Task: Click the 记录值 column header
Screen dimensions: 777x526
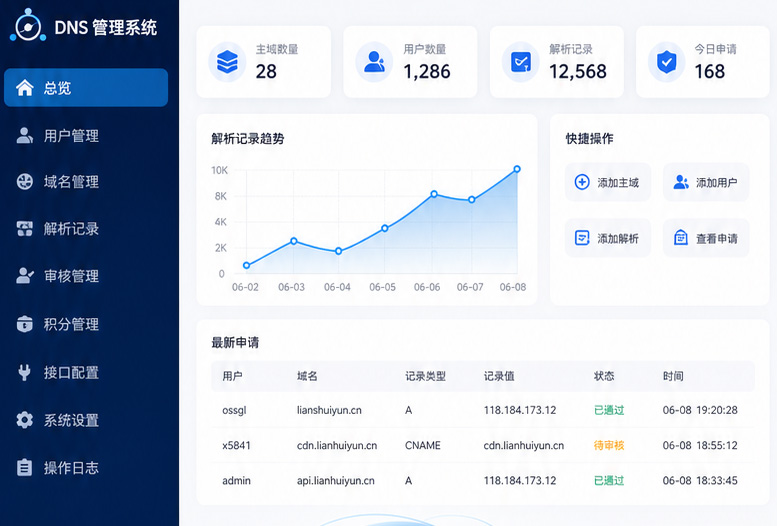Action: click(x=499, y=376)
